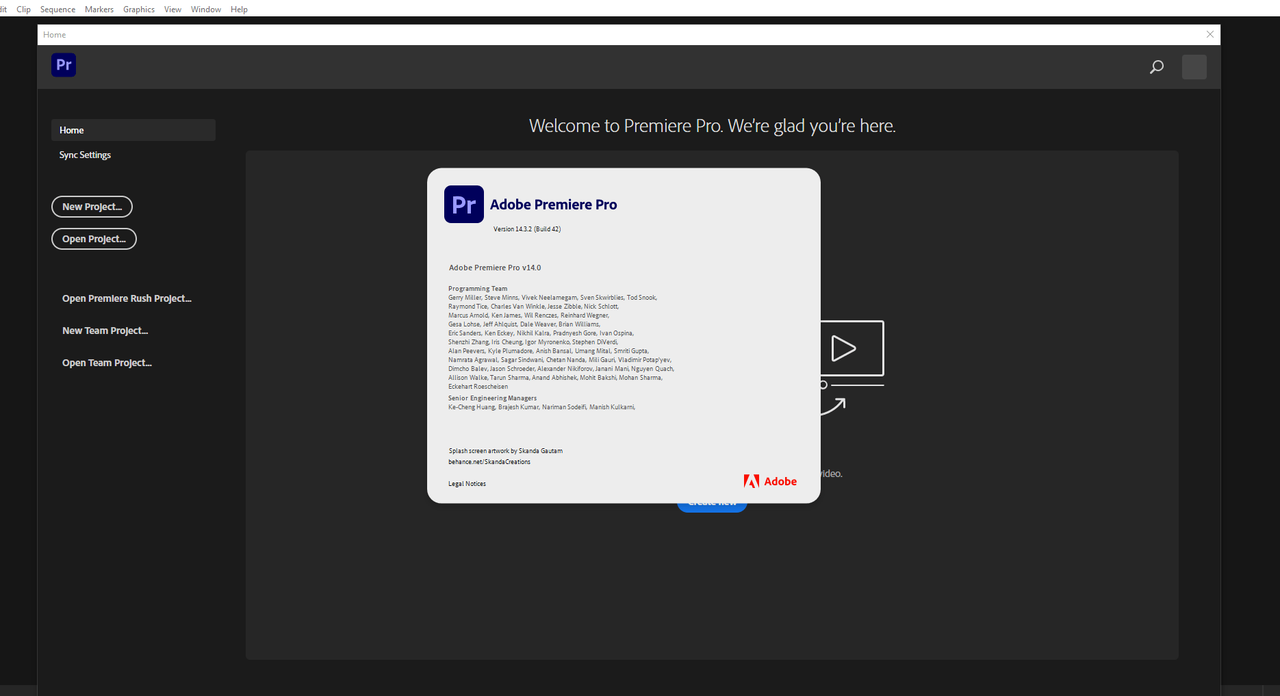This screenshot has height=696, width=1280.
Task: Close the Home window
Action: (1210, 34)
